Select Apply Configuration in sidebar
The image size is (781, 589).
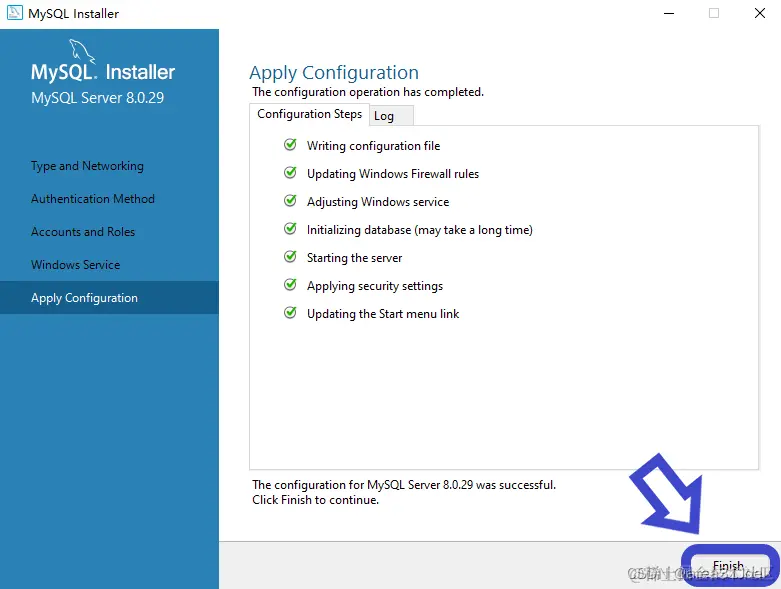pyautogui.click(x=109, y=298)
